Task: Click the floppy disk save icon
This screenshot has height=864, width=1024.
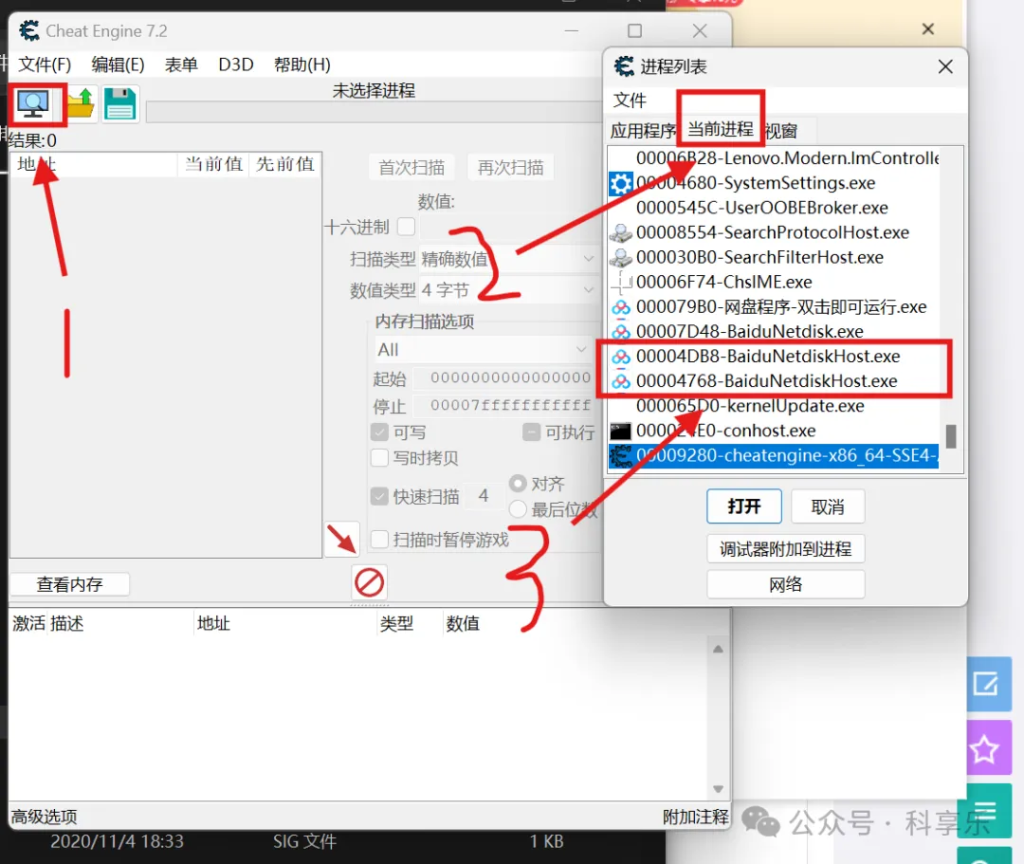Action: (x=120, y=104)
